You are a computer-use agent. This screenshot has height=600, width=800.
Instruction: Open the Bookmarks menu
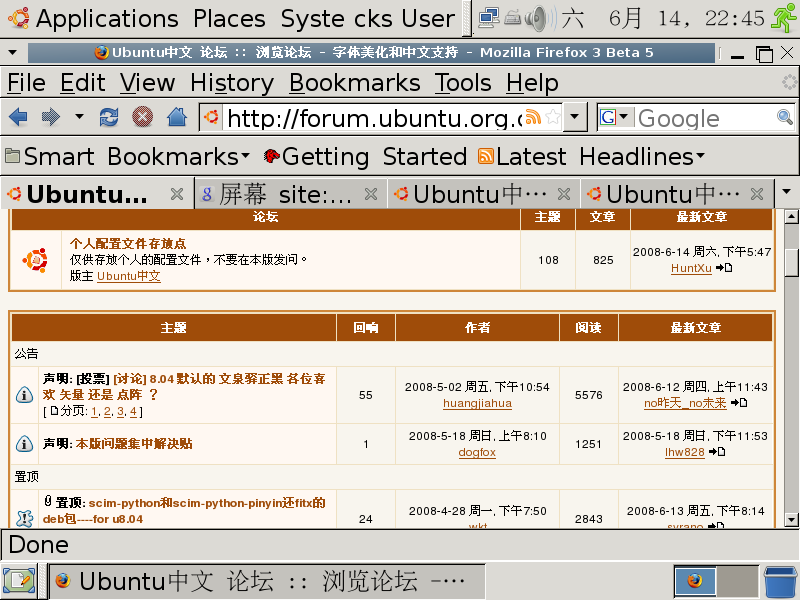tap(355, 83)
